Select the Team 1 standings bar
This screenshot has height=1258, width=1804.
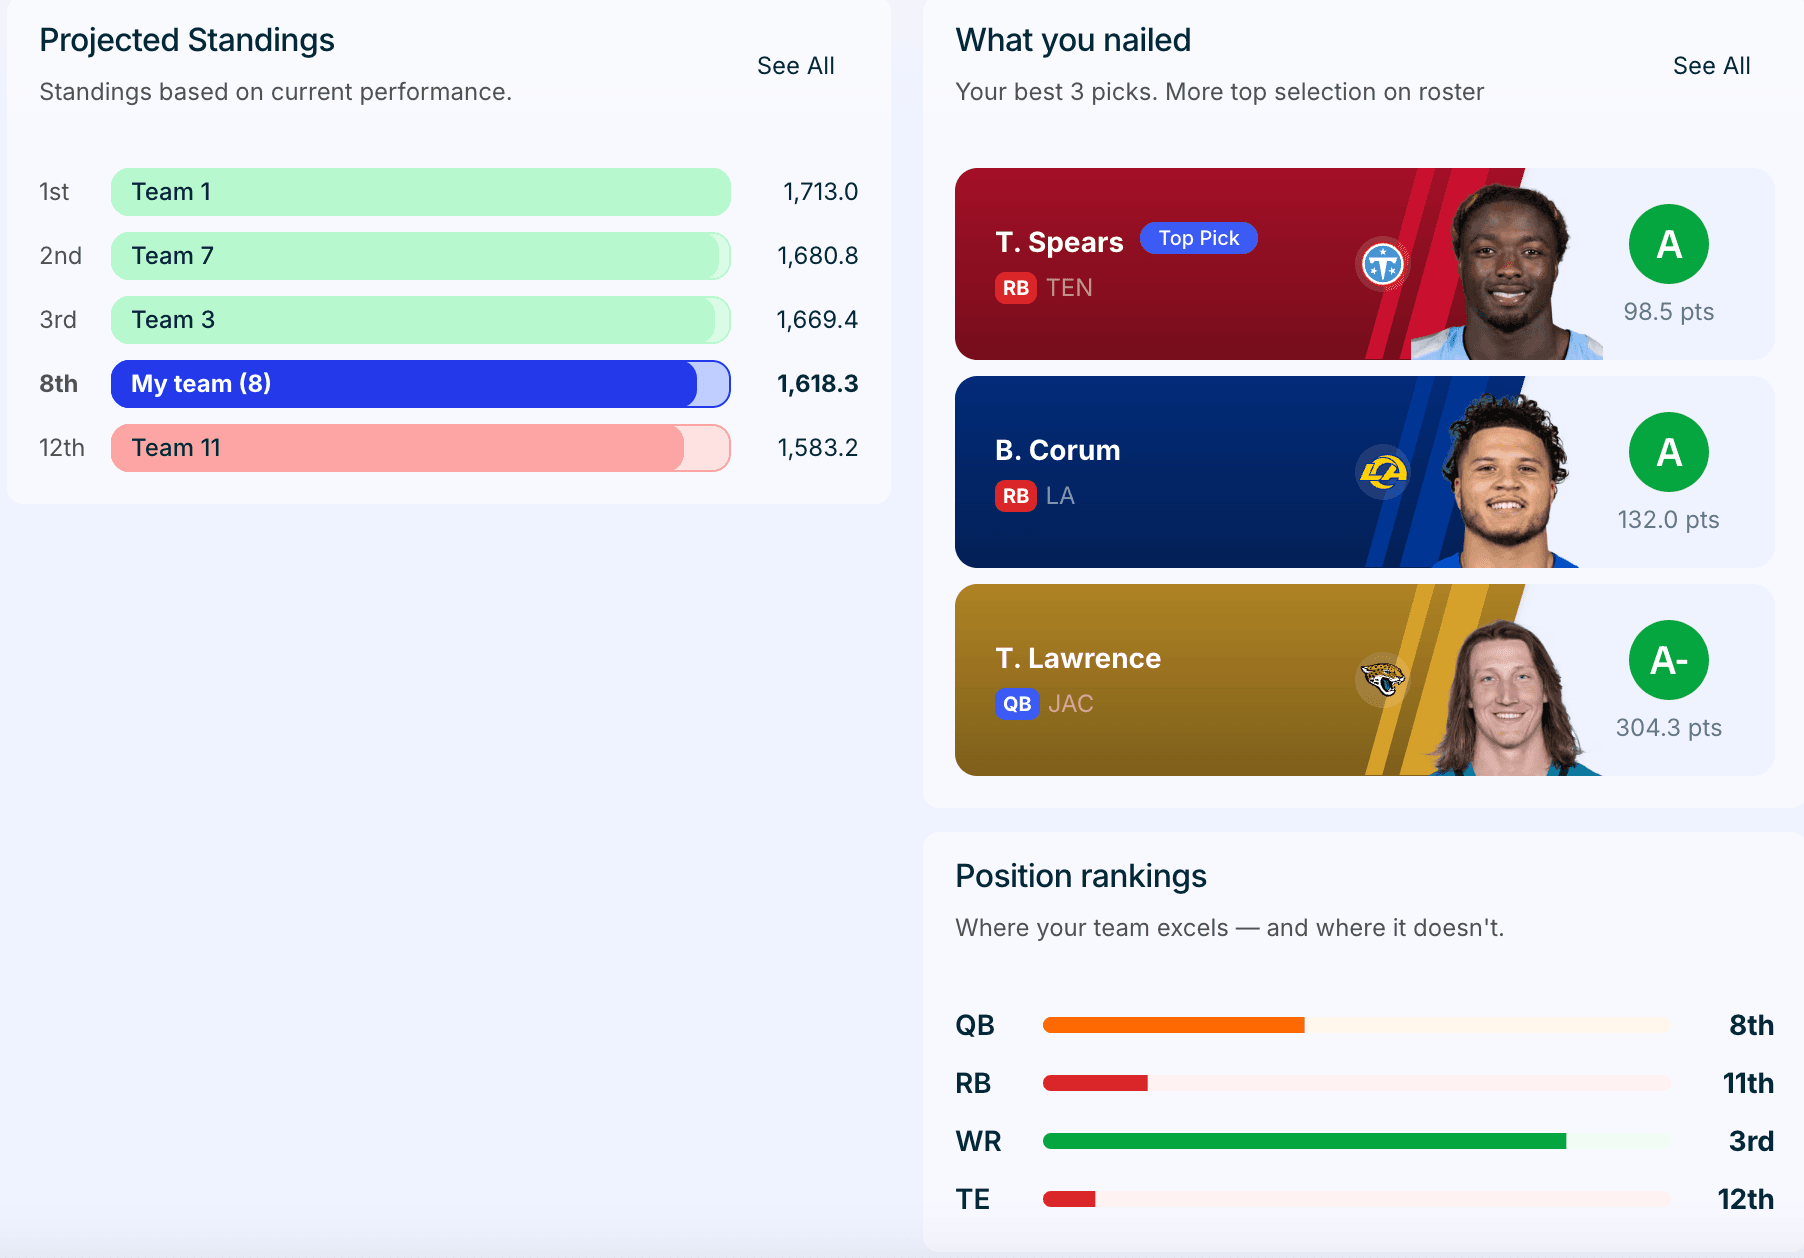[x=421, y=192]
